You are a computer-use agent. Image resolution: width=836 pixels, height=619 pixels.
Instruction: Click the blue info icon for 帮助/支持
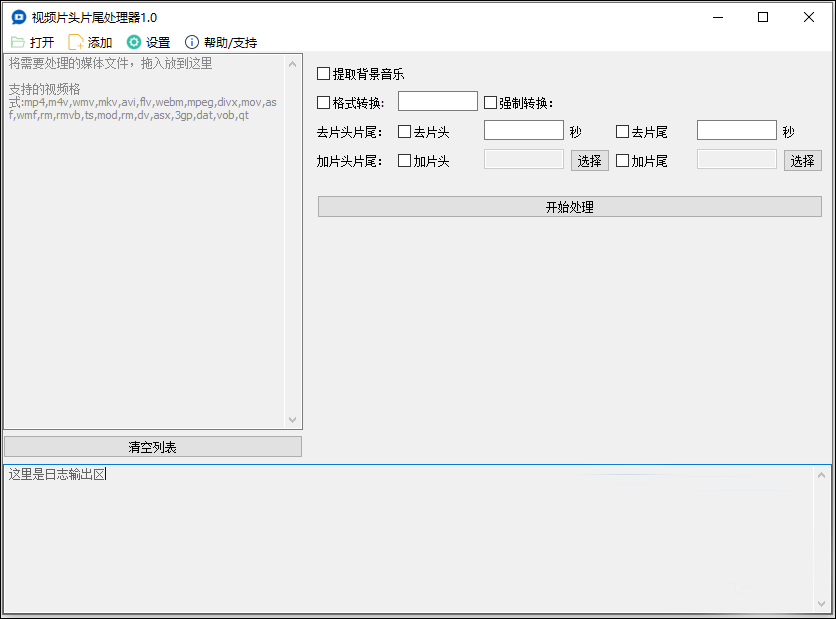[x=192, y=42]
